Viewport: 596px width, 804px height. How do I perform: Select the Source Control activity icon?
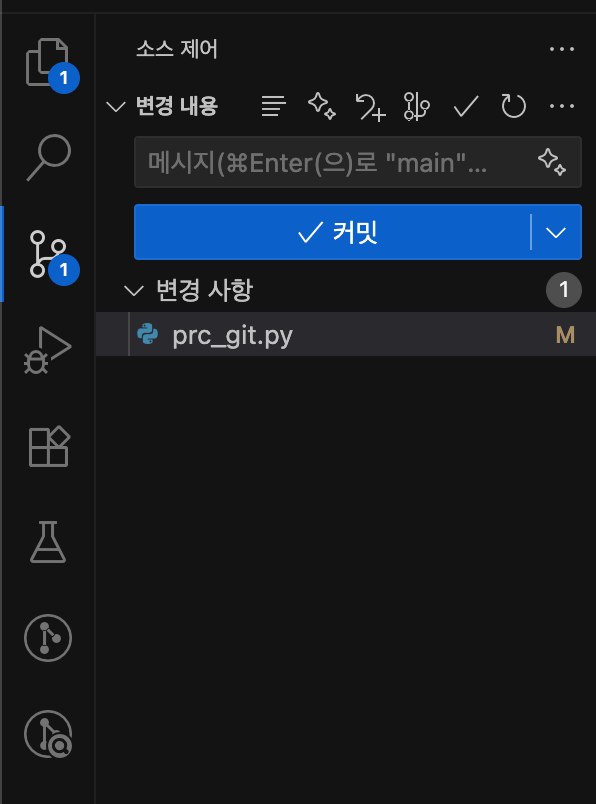point(48,254)
